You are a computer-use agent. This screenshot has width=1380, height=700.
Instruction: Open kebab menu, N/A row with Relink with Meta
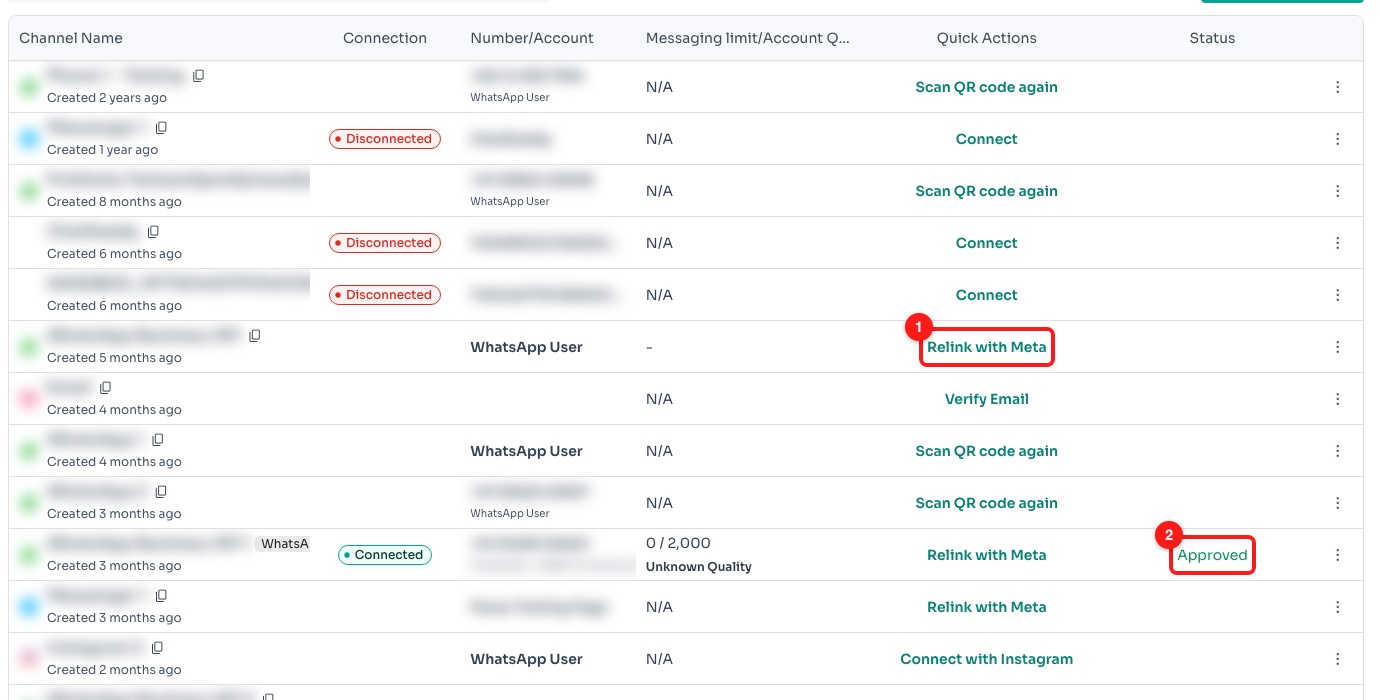point(1338,607)
